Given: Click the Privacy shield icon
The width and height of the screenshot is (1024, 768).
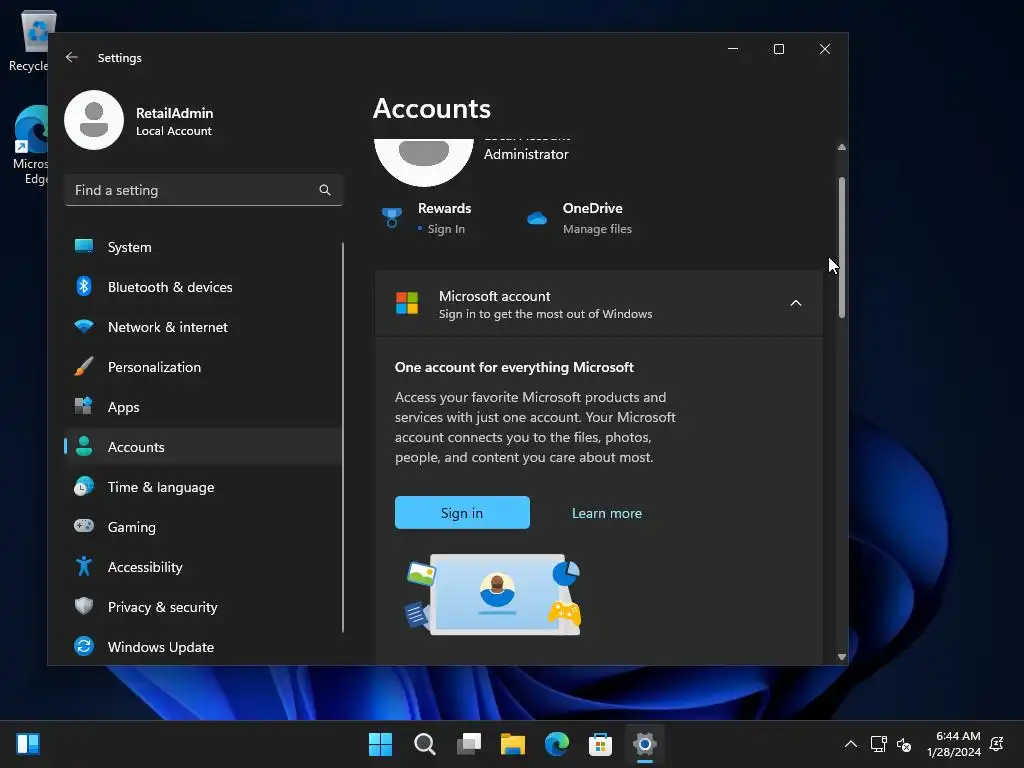Looking at the screenshot, I should pos(84,606).
